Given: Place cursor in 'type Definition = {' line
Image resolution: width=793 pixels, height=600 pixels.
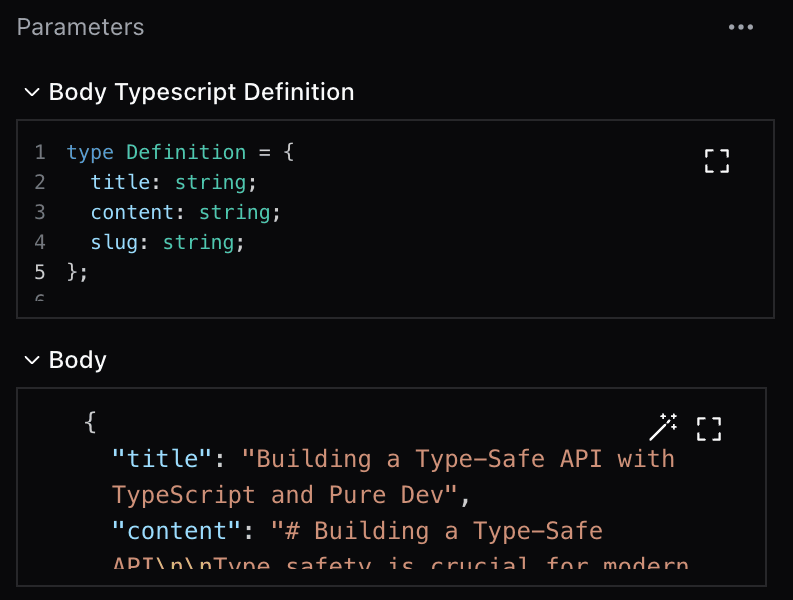Looking at the screenshot, I should (180, 152).
